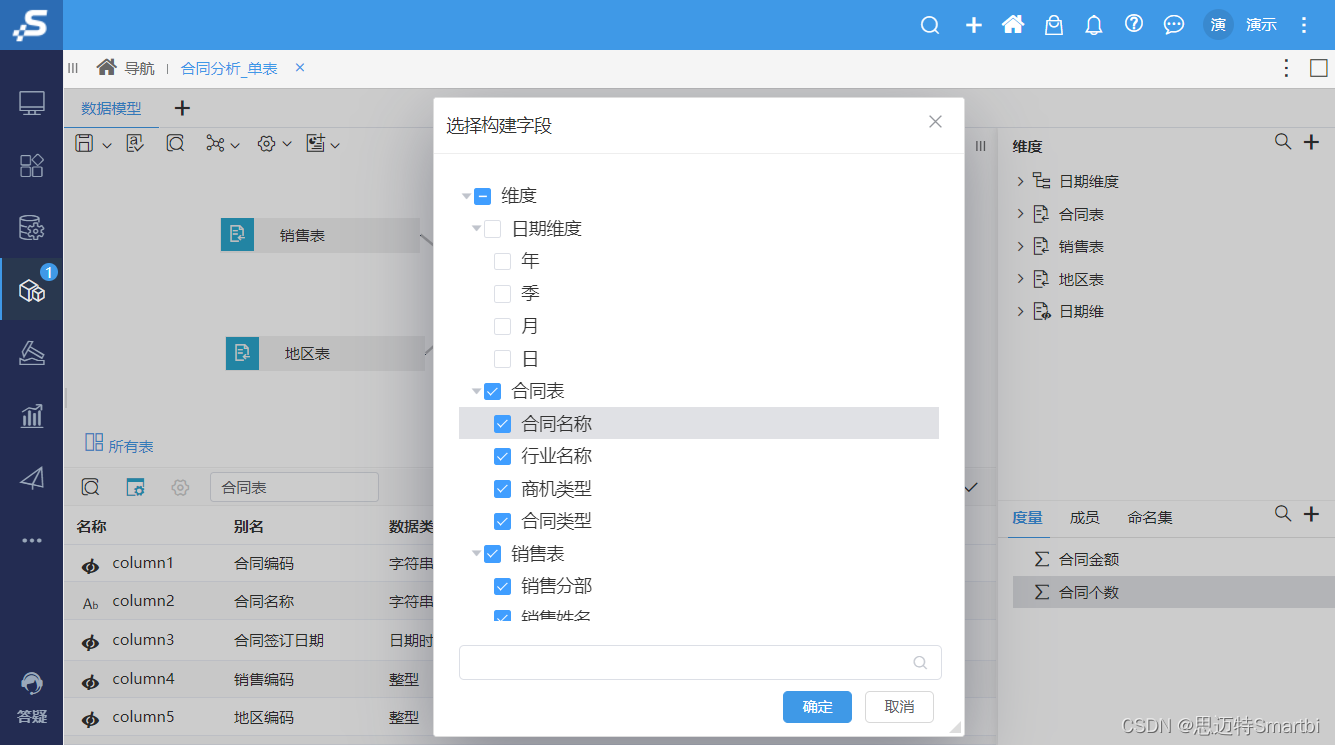Expand 日期维 in right dimension panel
This screenshot has width=1335, height=745.
point(1020,311)
